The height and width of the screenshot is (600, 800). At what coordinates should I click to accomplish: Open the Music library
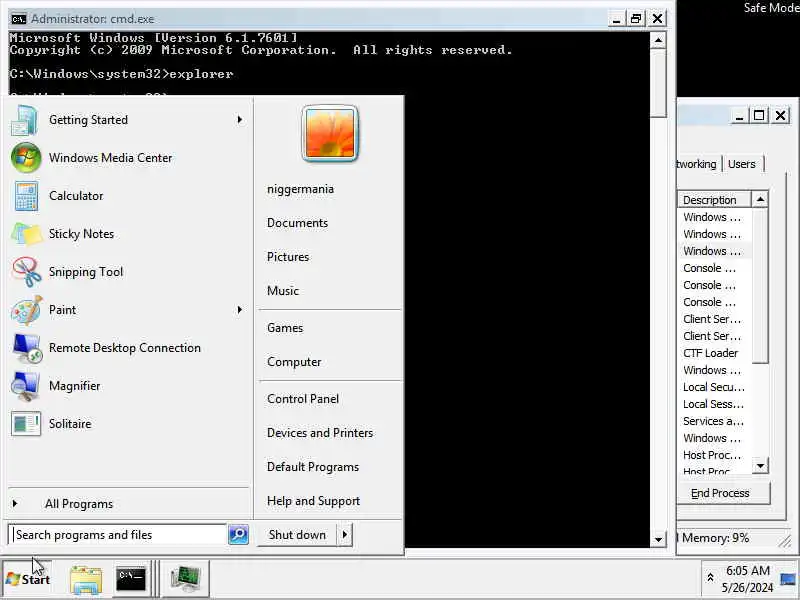tap(283, 291)
